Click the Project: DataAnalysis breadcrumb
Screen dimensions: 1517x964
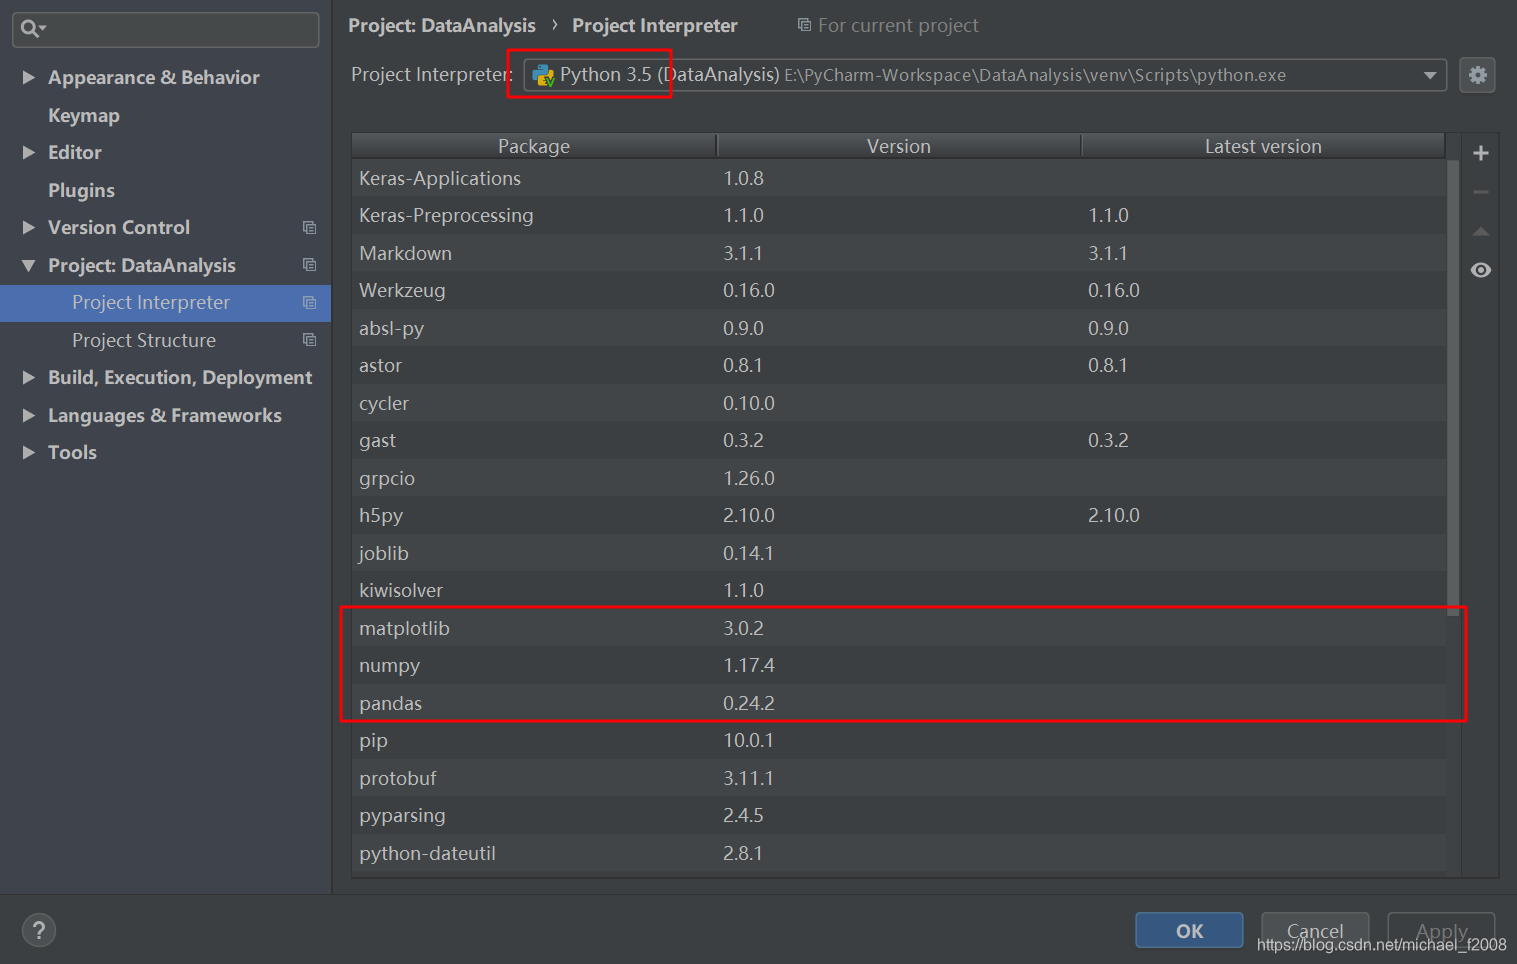click(x=442, y=25)
